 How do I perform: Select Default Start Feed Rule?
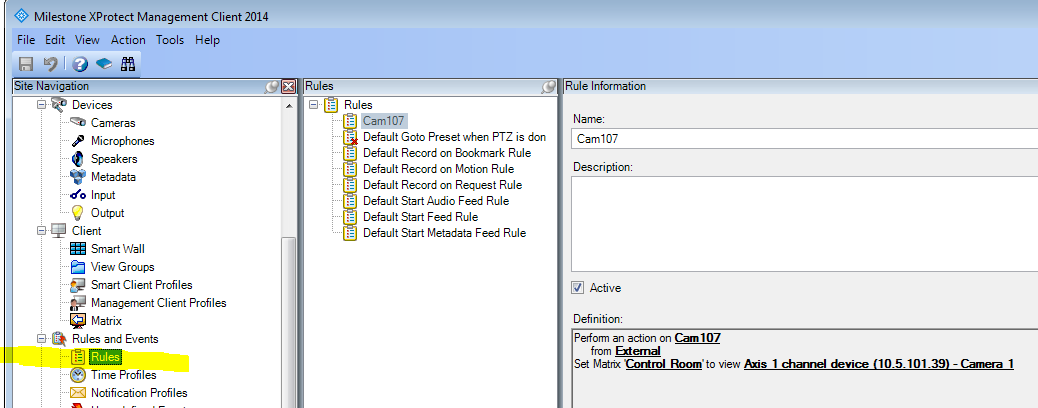pyautogui.click(x=420, y=217)
